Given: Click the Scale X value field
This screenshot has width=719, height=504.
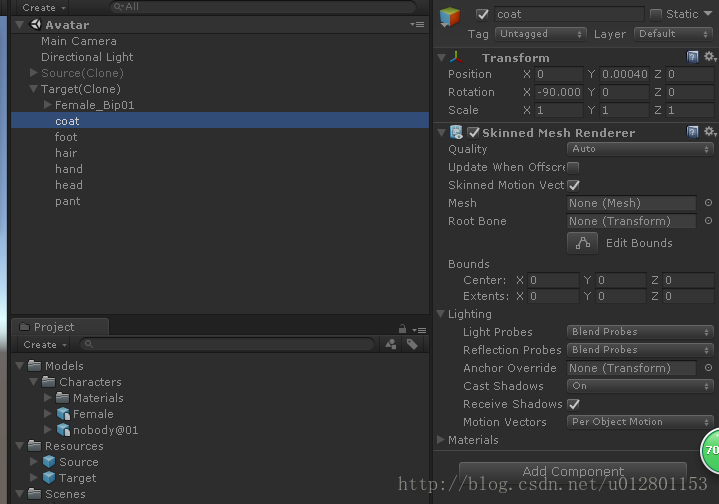Looking at the screenshot, I should coord(559,110).
